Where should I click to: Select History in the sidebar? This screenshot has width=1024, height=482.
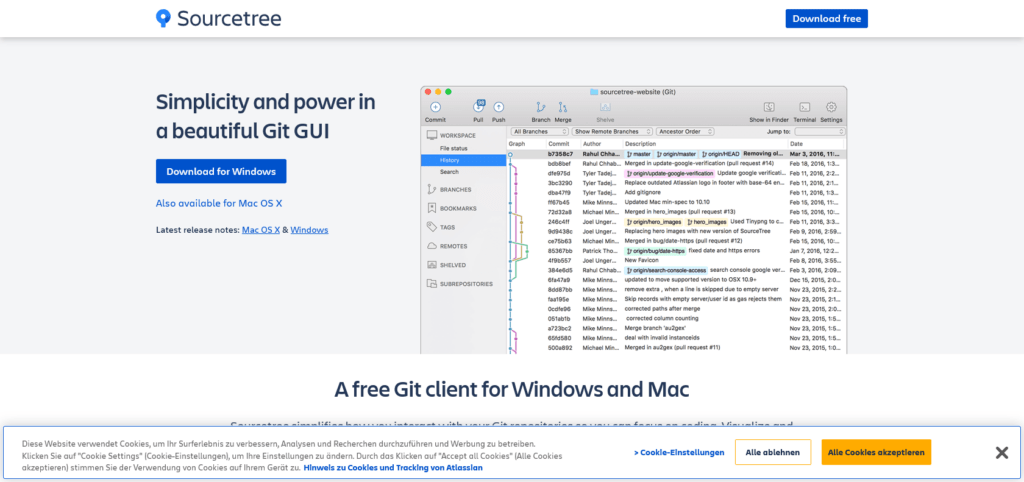(x=464, y=160)
